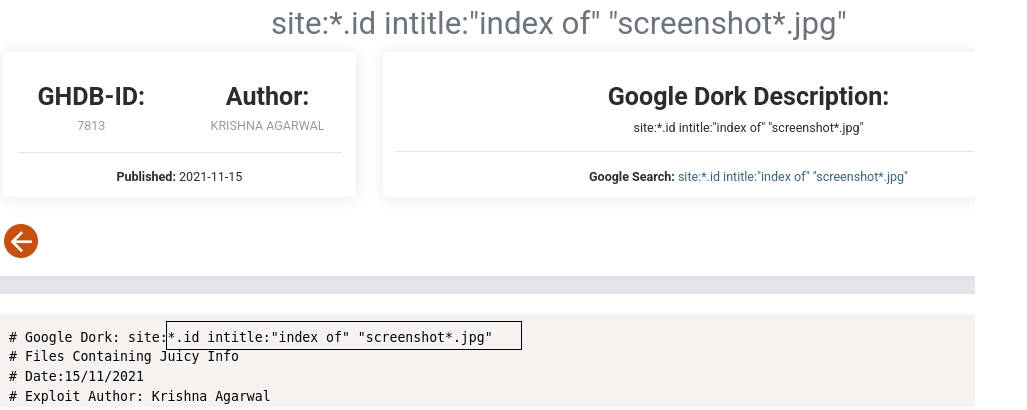Click author name Krishna Agarwal
This screenshot has width=1027, height=410.
(x=267, y=126)
